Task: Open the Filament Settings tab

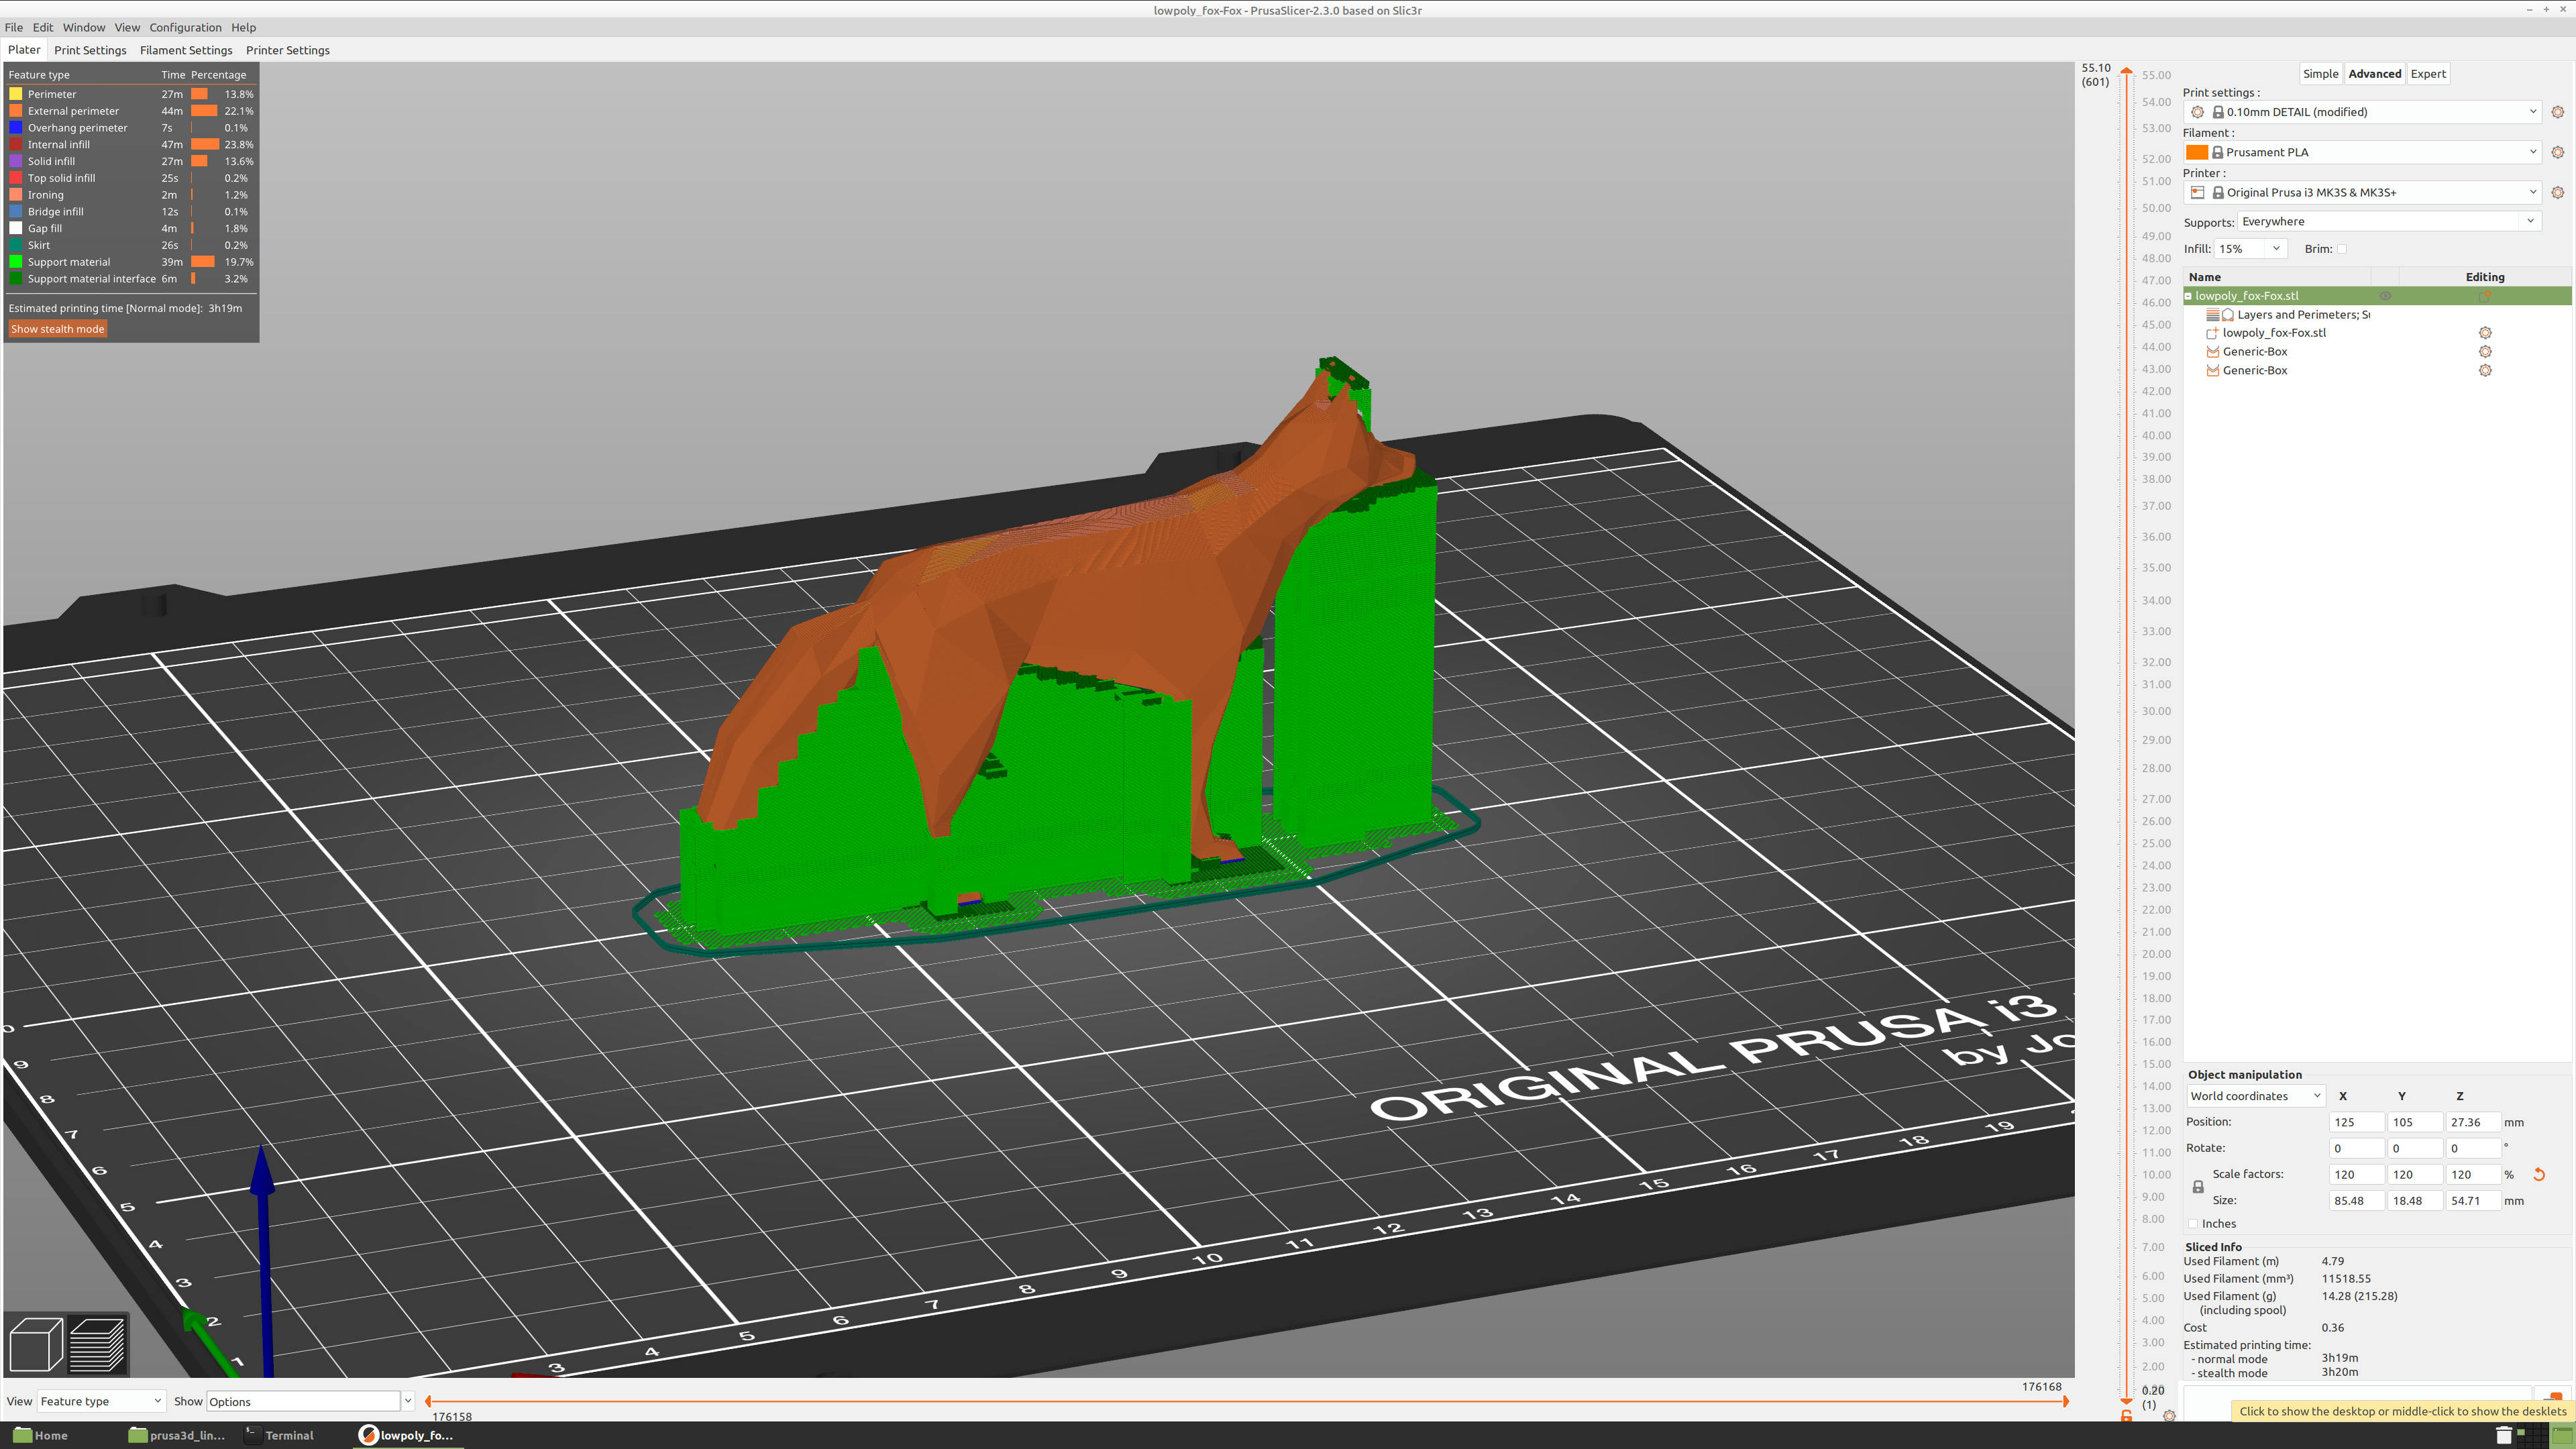Action: pyautogui.click(x=186, y=50)
